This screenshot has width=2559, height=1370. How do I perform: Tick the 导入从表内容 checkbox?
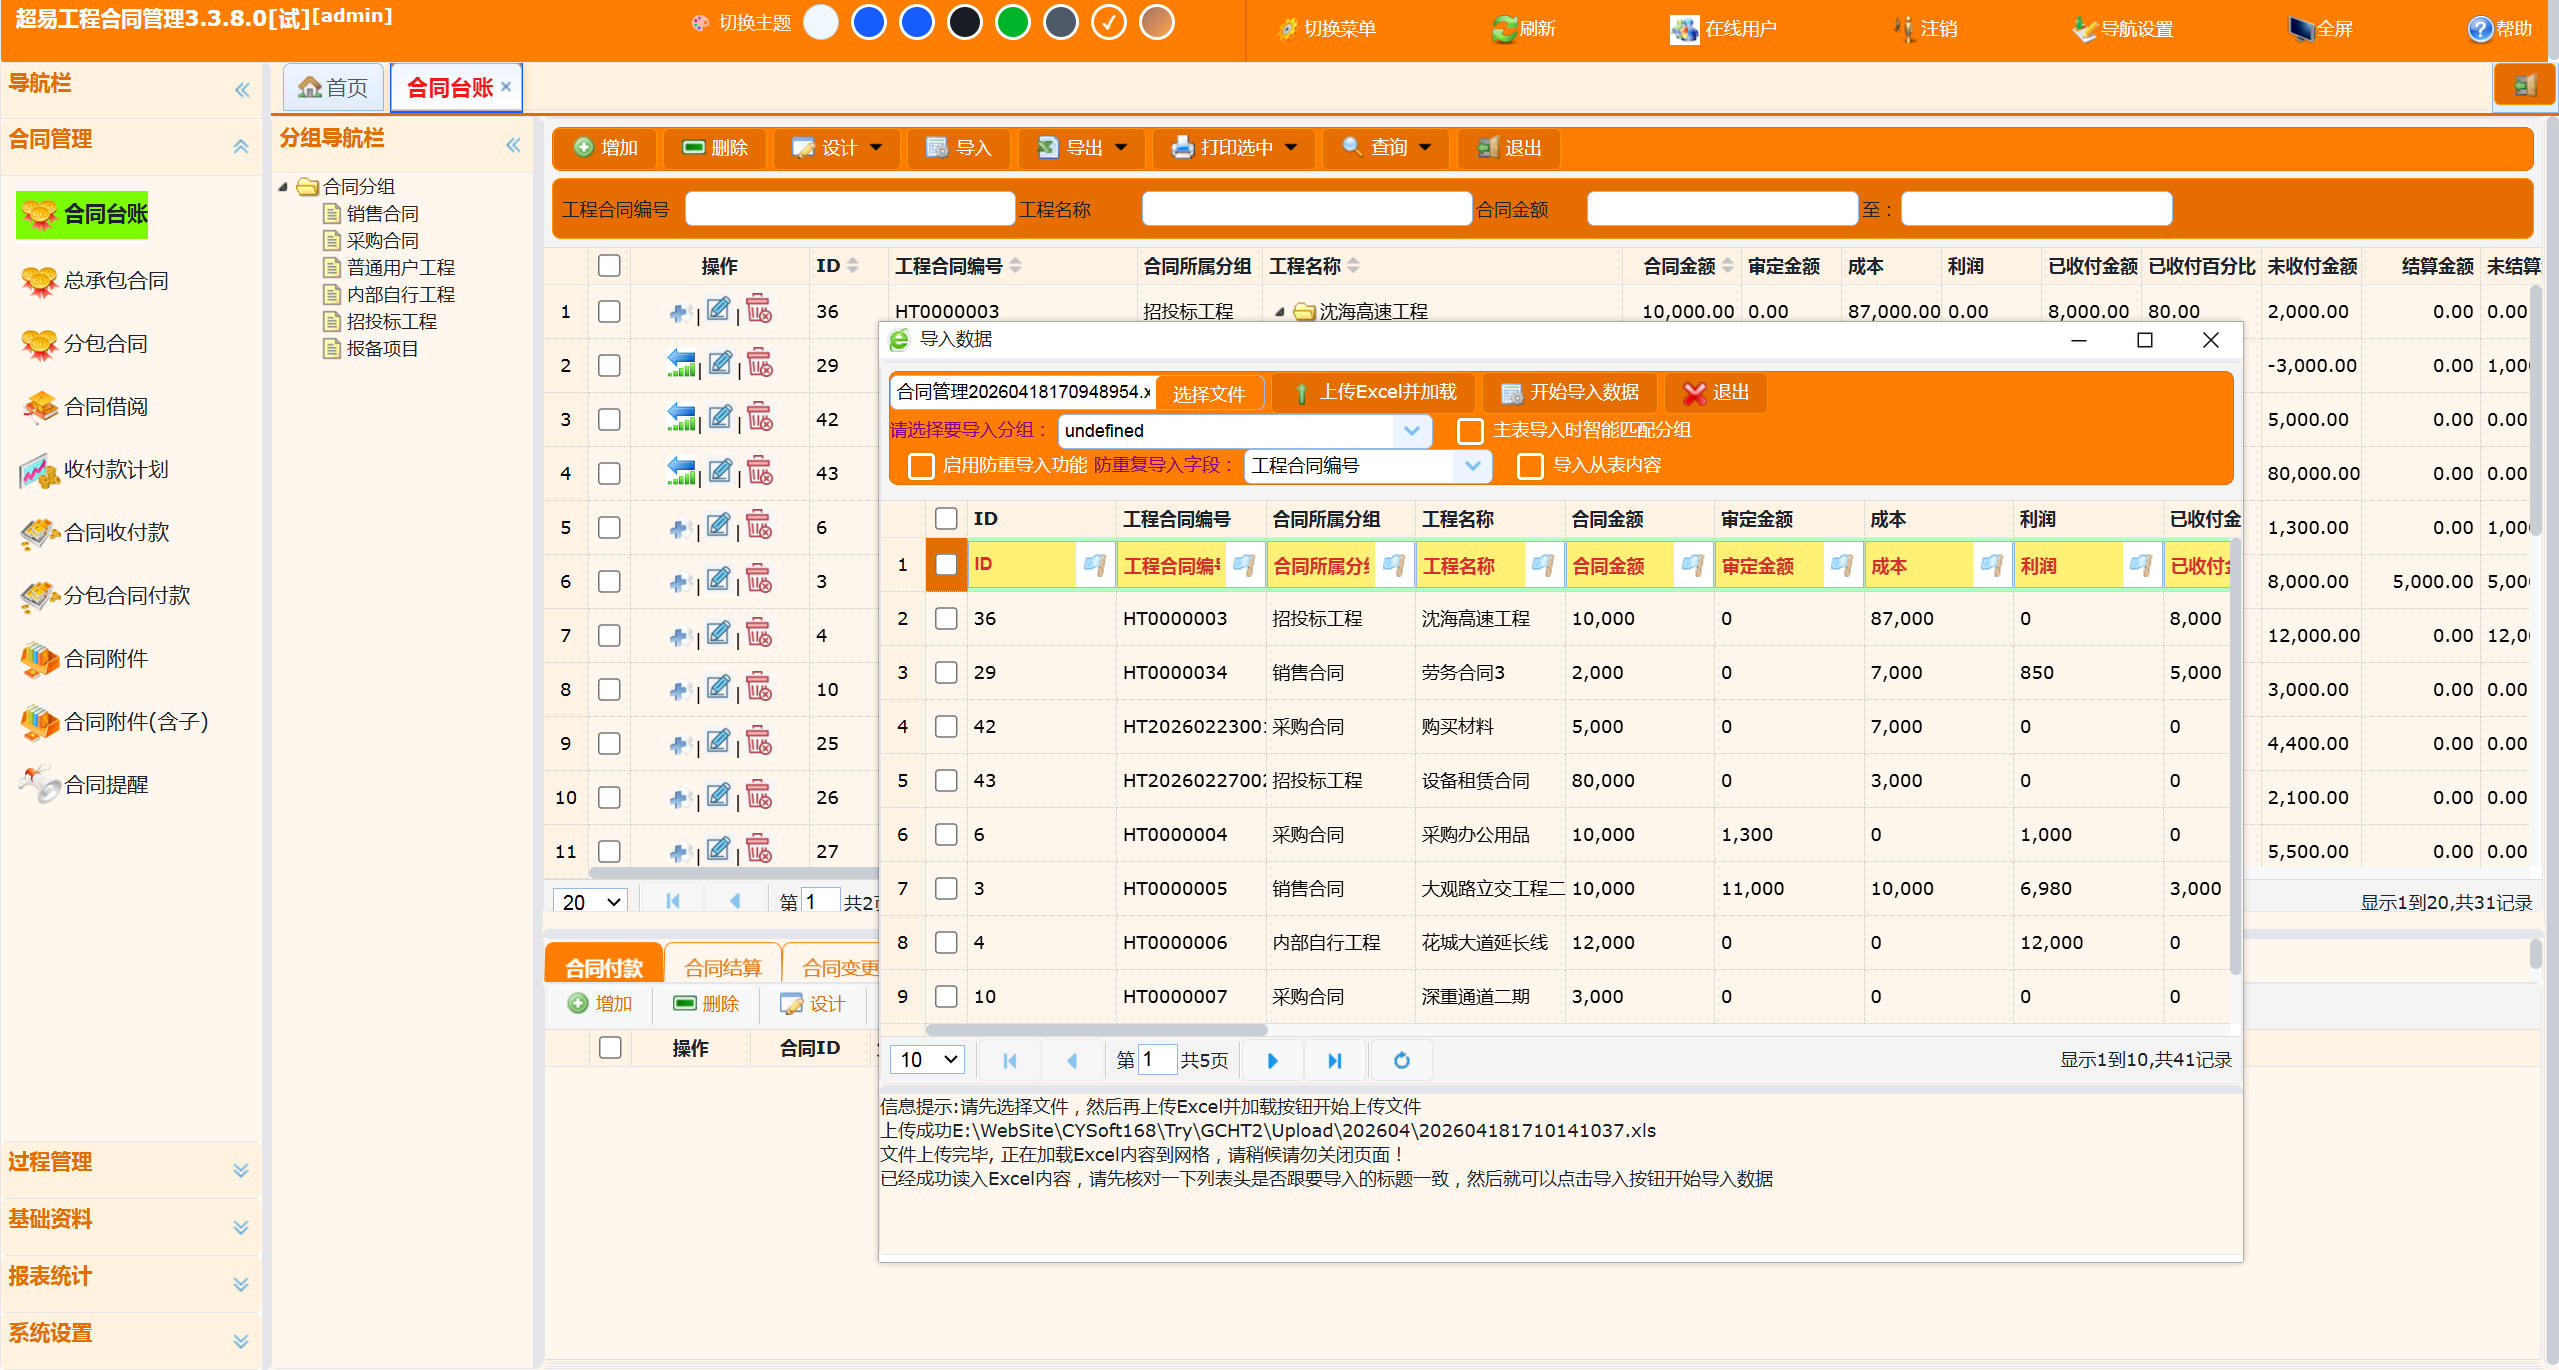1530,466
